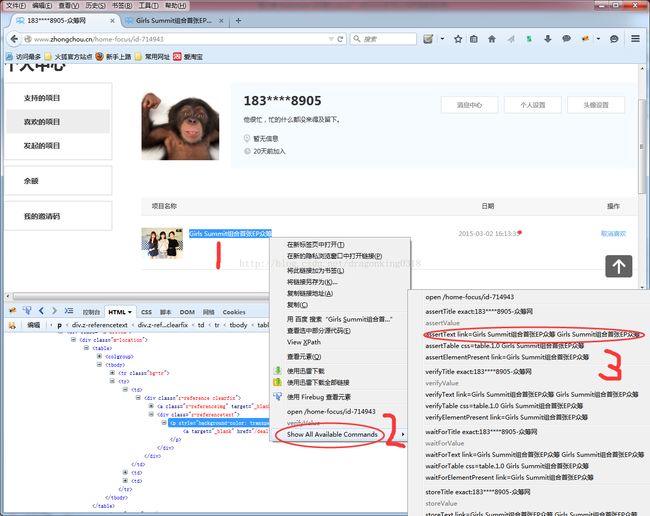Open the URL bar history dropdown arrow
Image resolution: width=650 pixels, height=516 pixels.
coord(331,39)
